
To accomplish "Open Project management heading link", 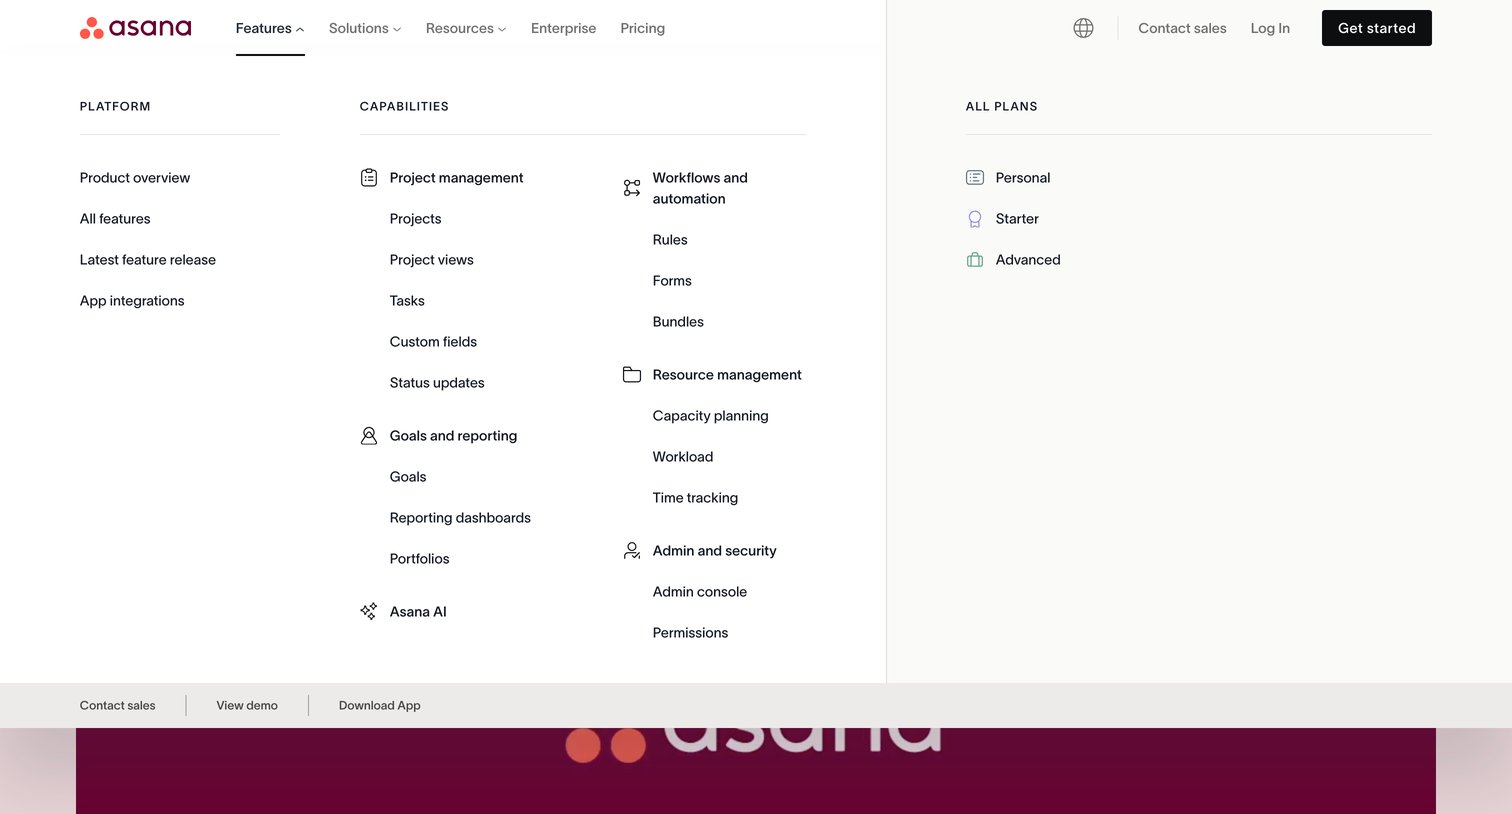I will 456,178.
